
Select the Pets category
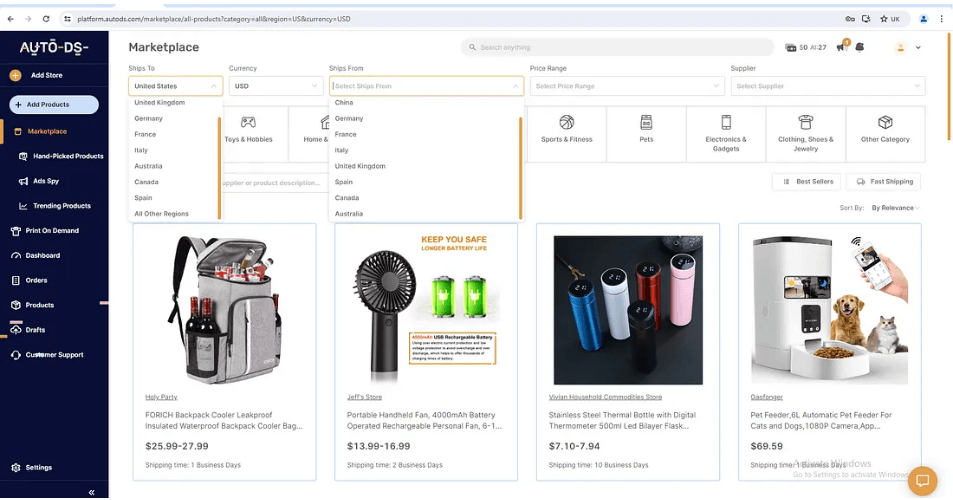pyautogui.click(x=646, y=134)
